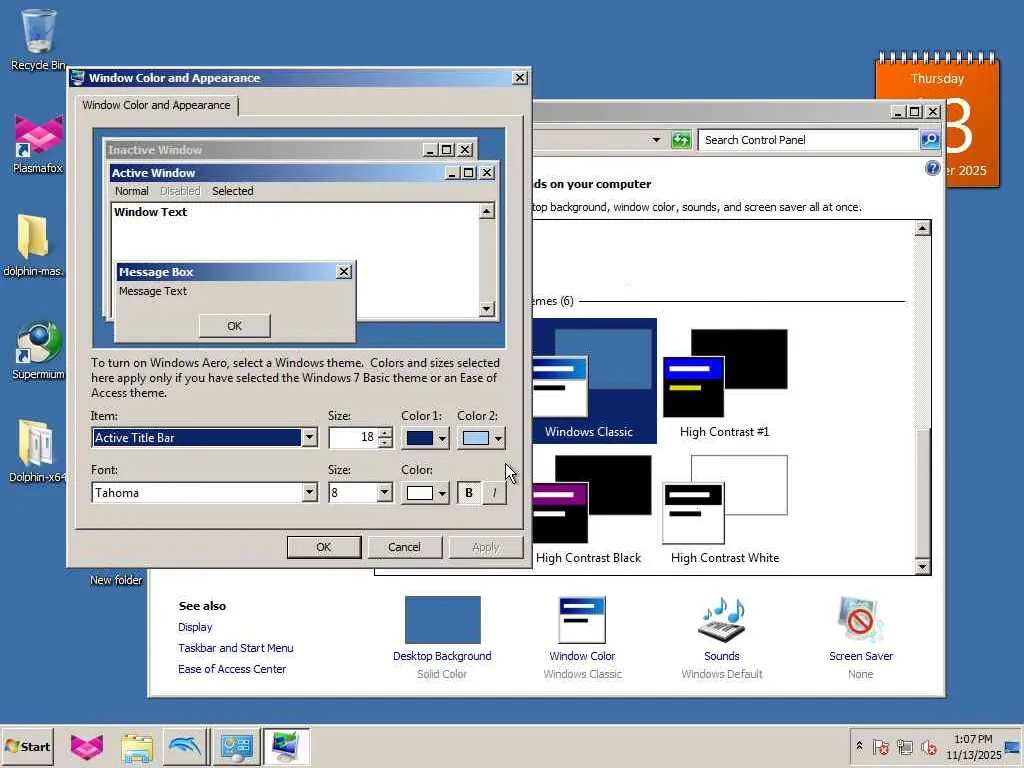Expand the Control Panel address bar dropdown

pos(656,140)
